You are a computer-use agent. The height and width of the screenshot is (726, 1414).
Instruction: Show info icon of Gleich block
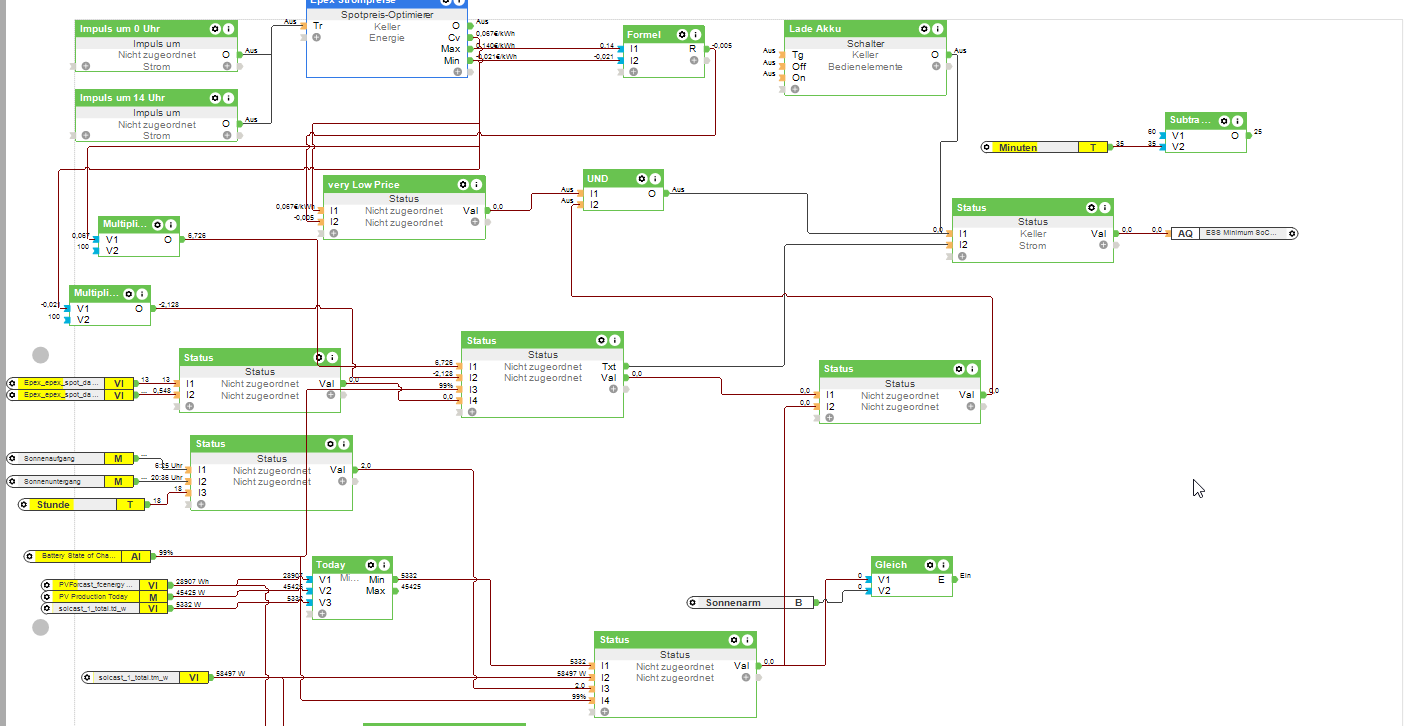click(x=944, y=565)
